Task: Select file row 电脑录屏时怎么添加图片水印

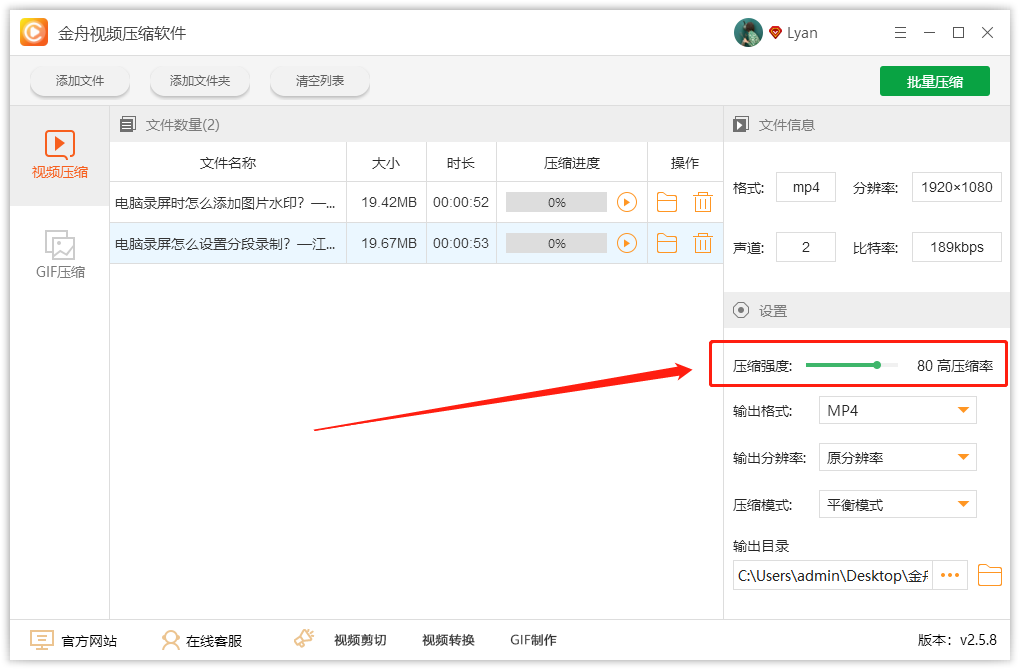Action: click(x=416, y=202)
